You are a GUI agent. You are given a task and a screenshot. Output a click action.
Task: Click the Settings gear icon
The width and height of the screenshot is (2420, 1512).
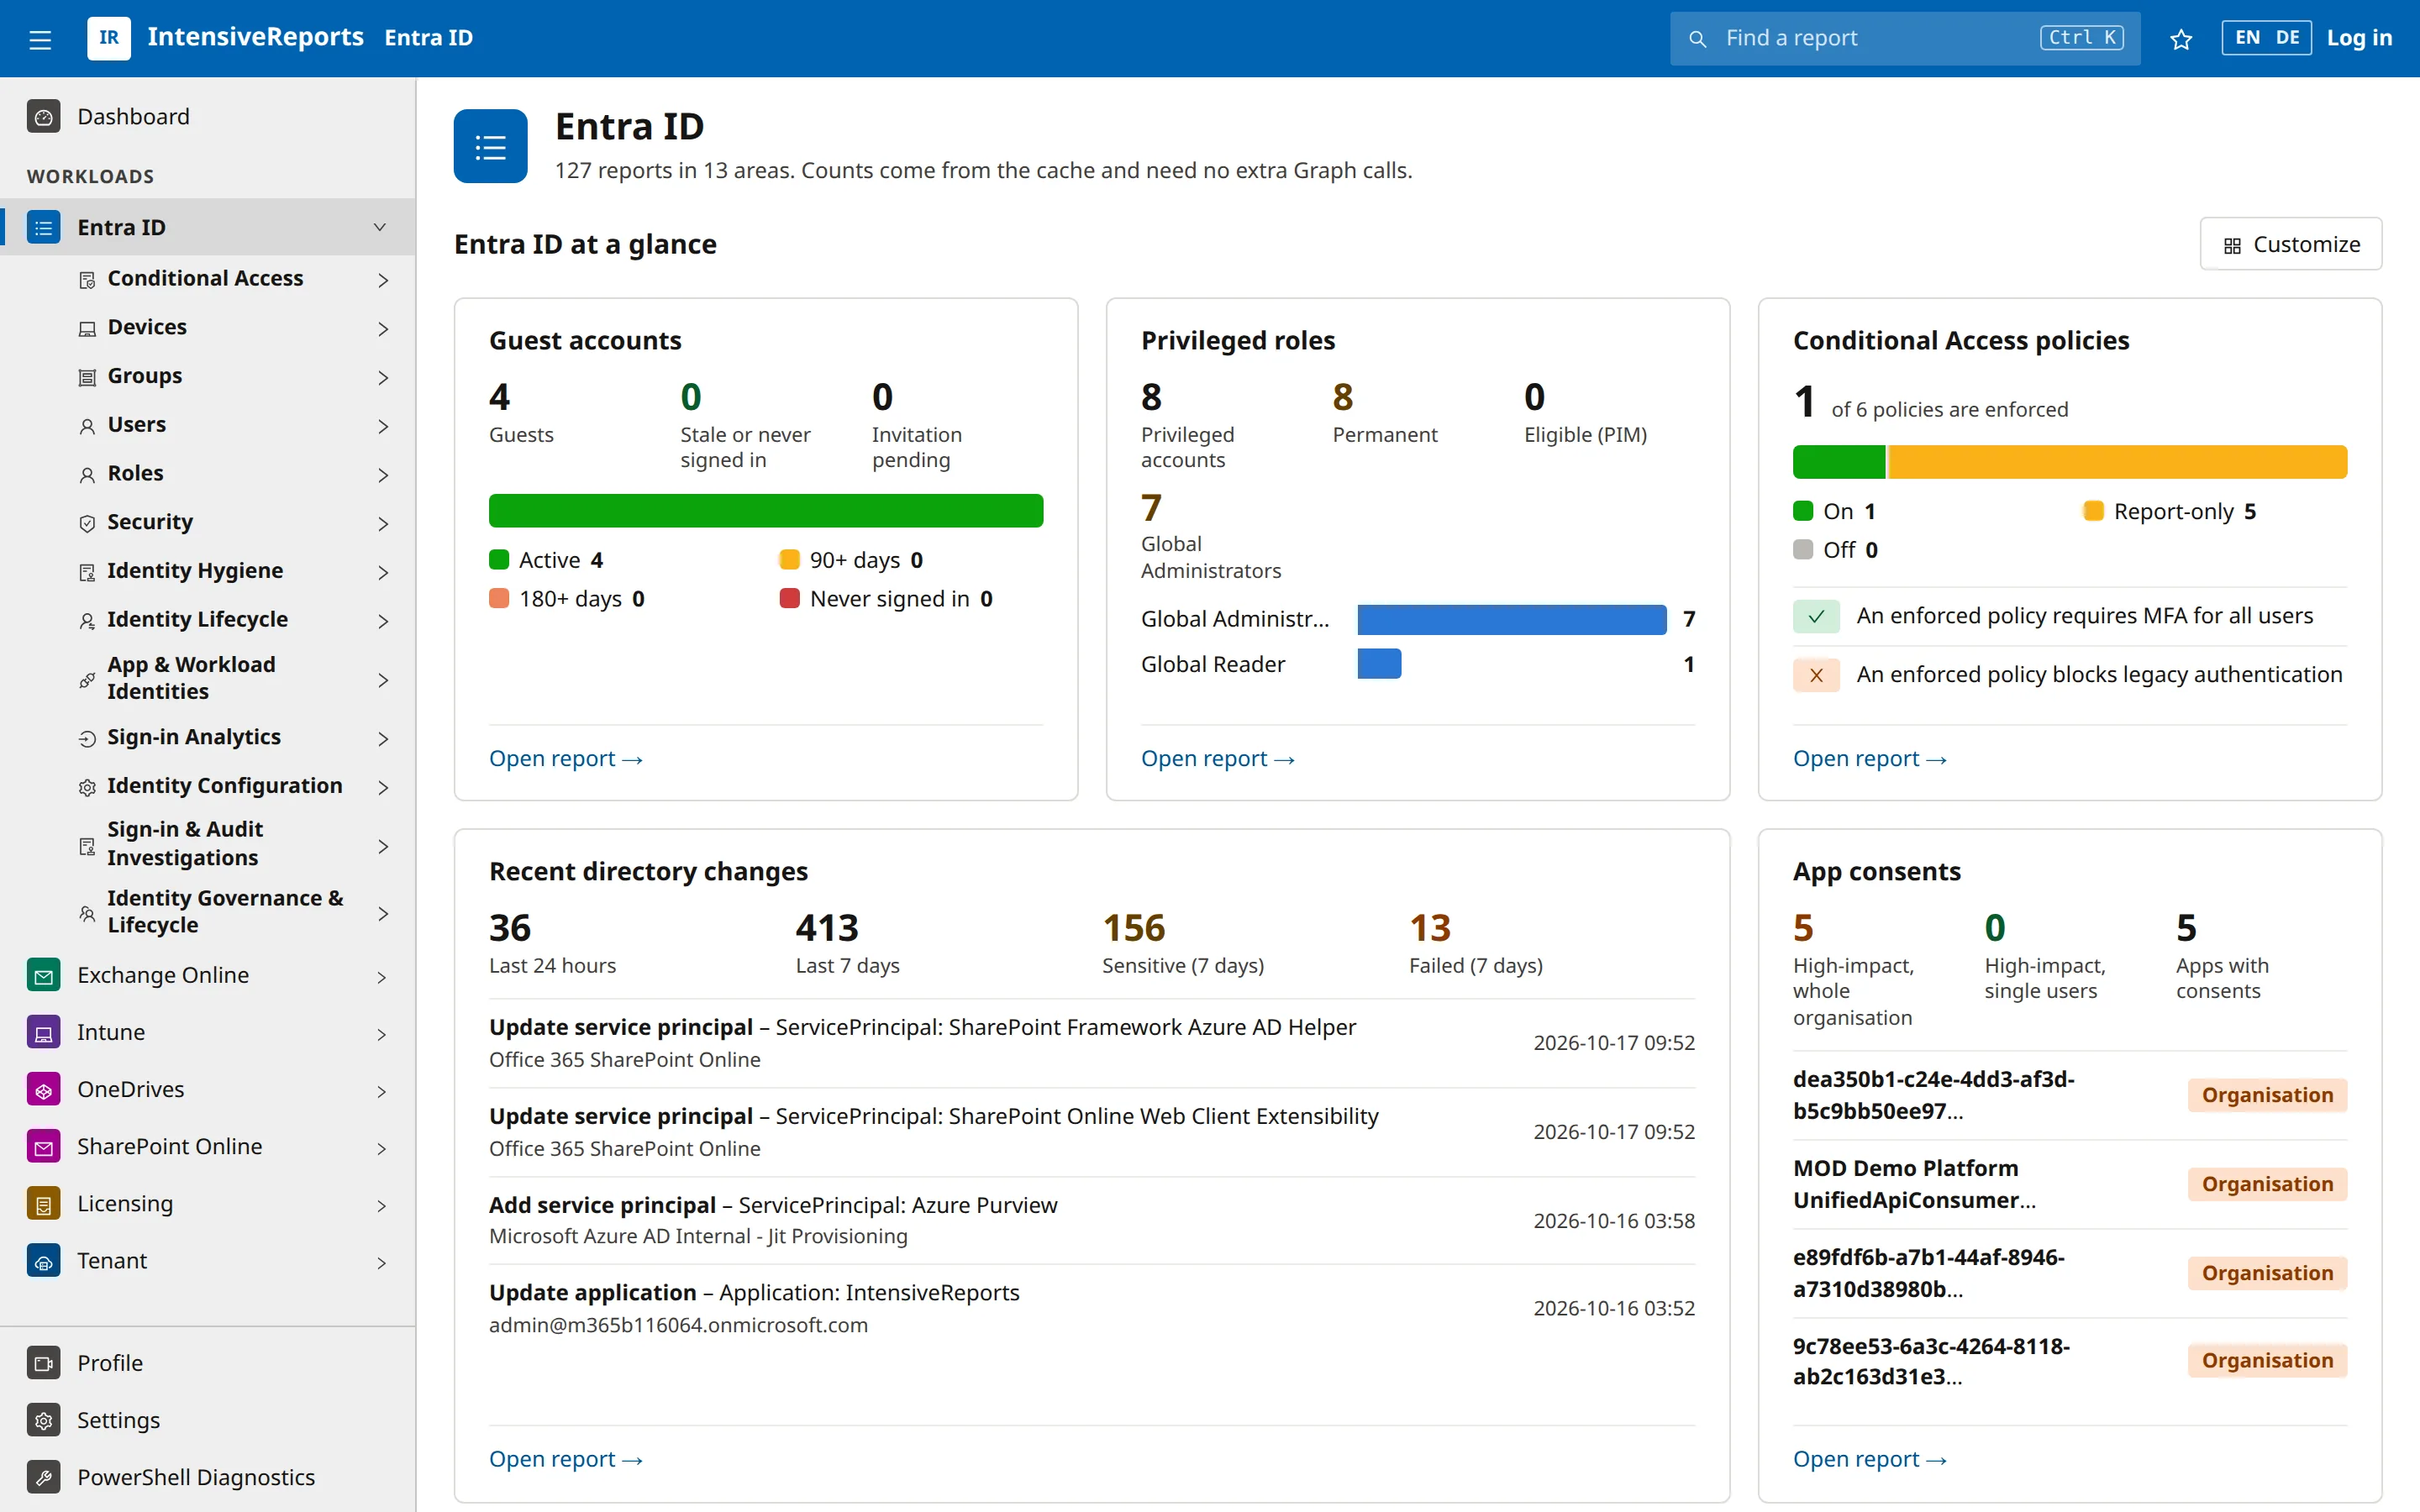43,1420
